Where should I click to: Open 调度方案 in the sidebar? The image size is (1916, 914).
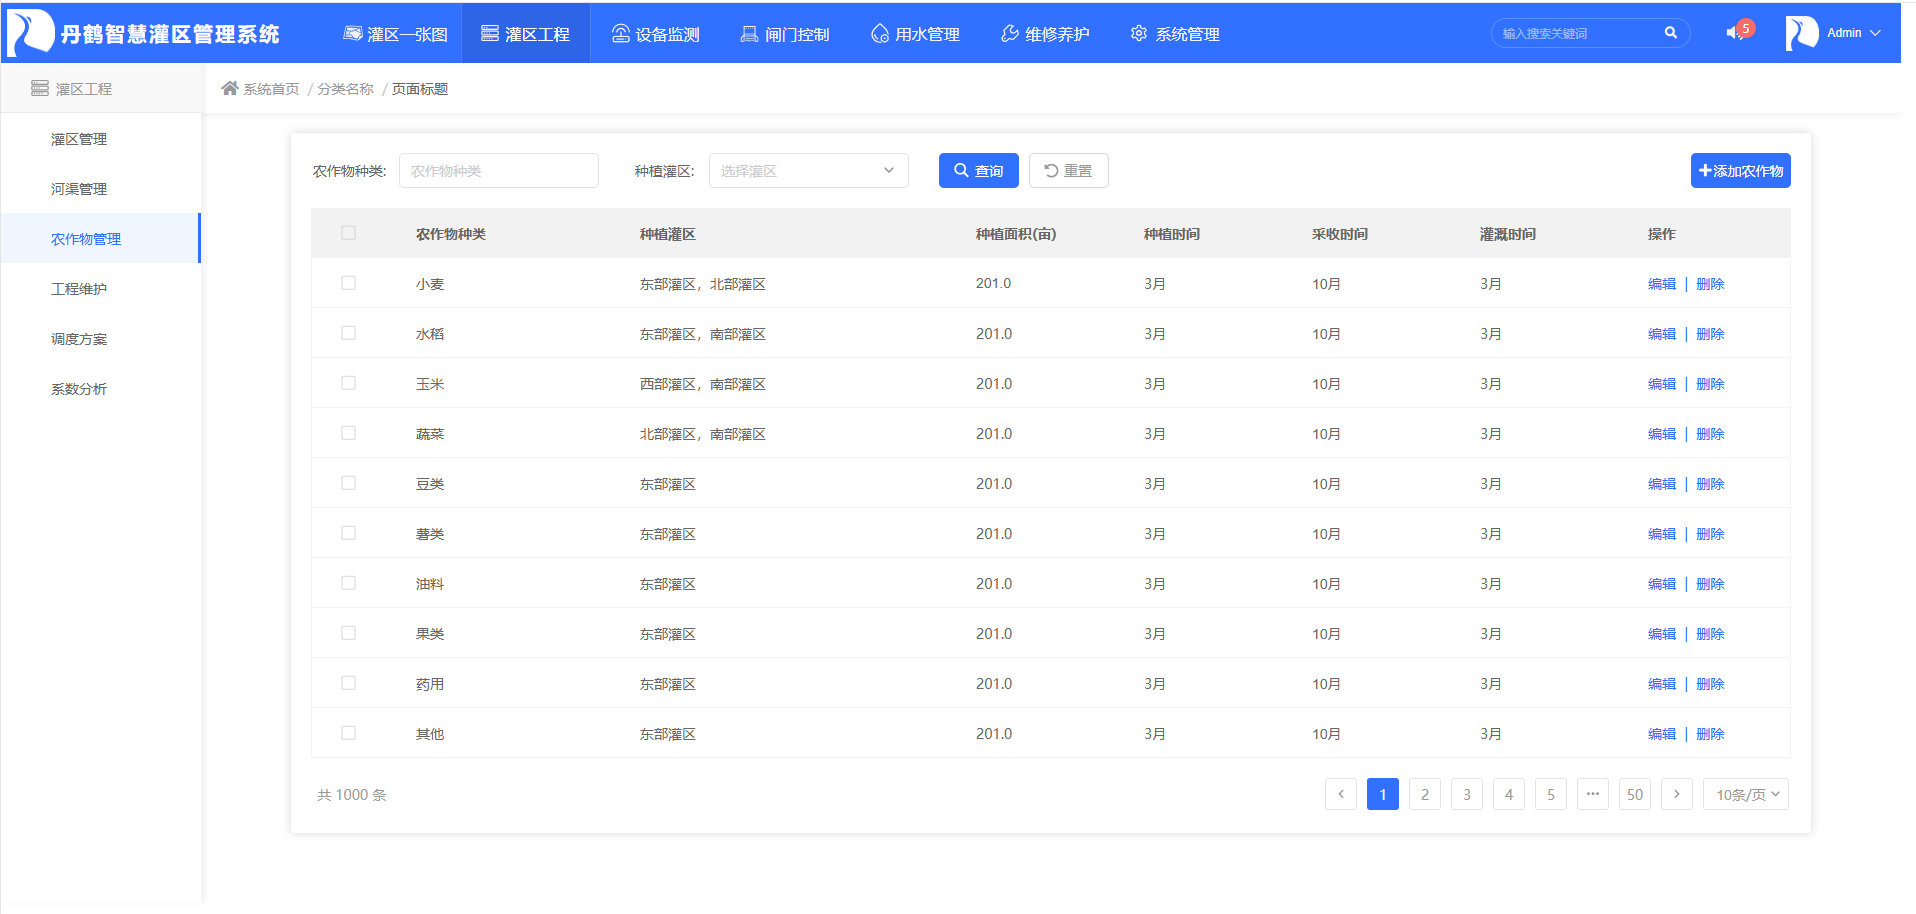click(x=100, y=338)
